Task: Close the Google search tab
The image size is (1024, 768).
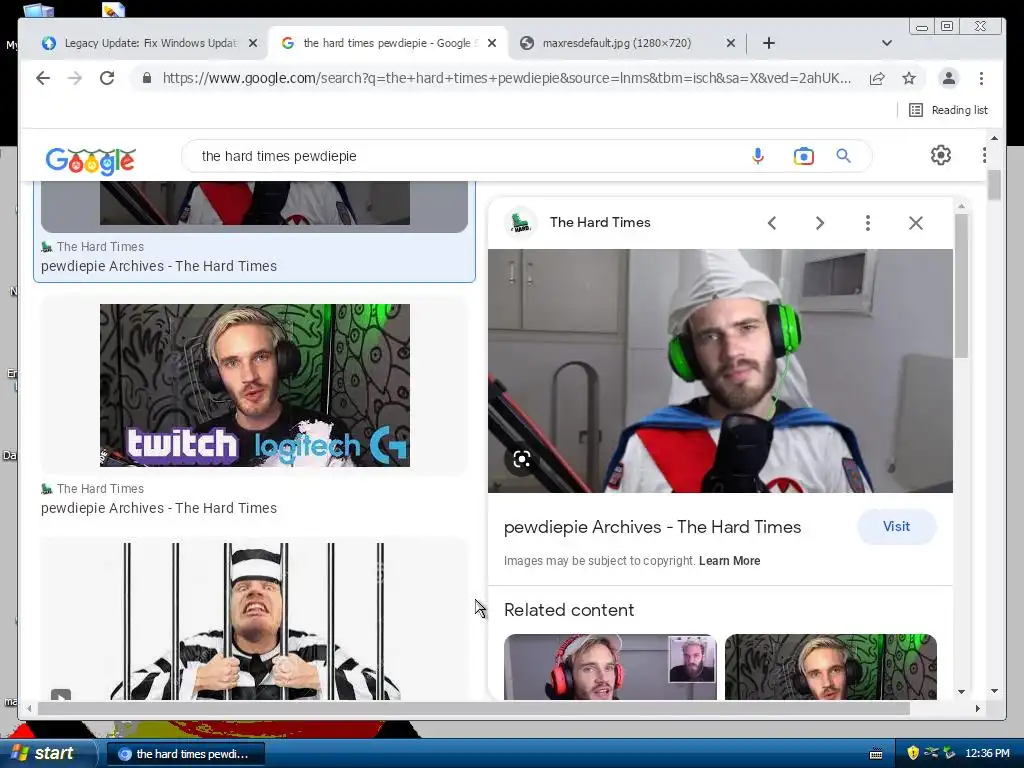Action: [x=492, y=43]
